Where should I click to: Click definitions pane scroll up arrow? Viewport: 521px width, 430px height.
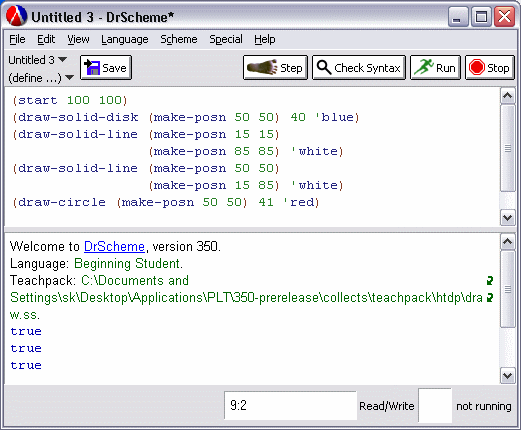coord(507,96)
